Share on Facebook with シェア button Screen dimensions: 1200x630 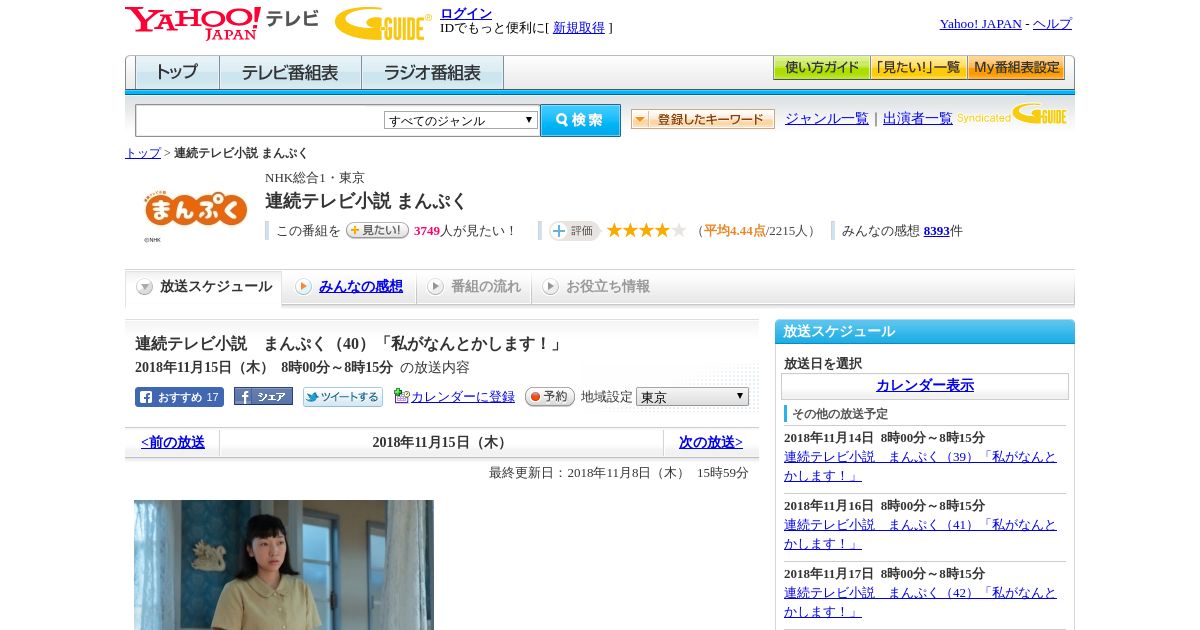tap(263, 397)
